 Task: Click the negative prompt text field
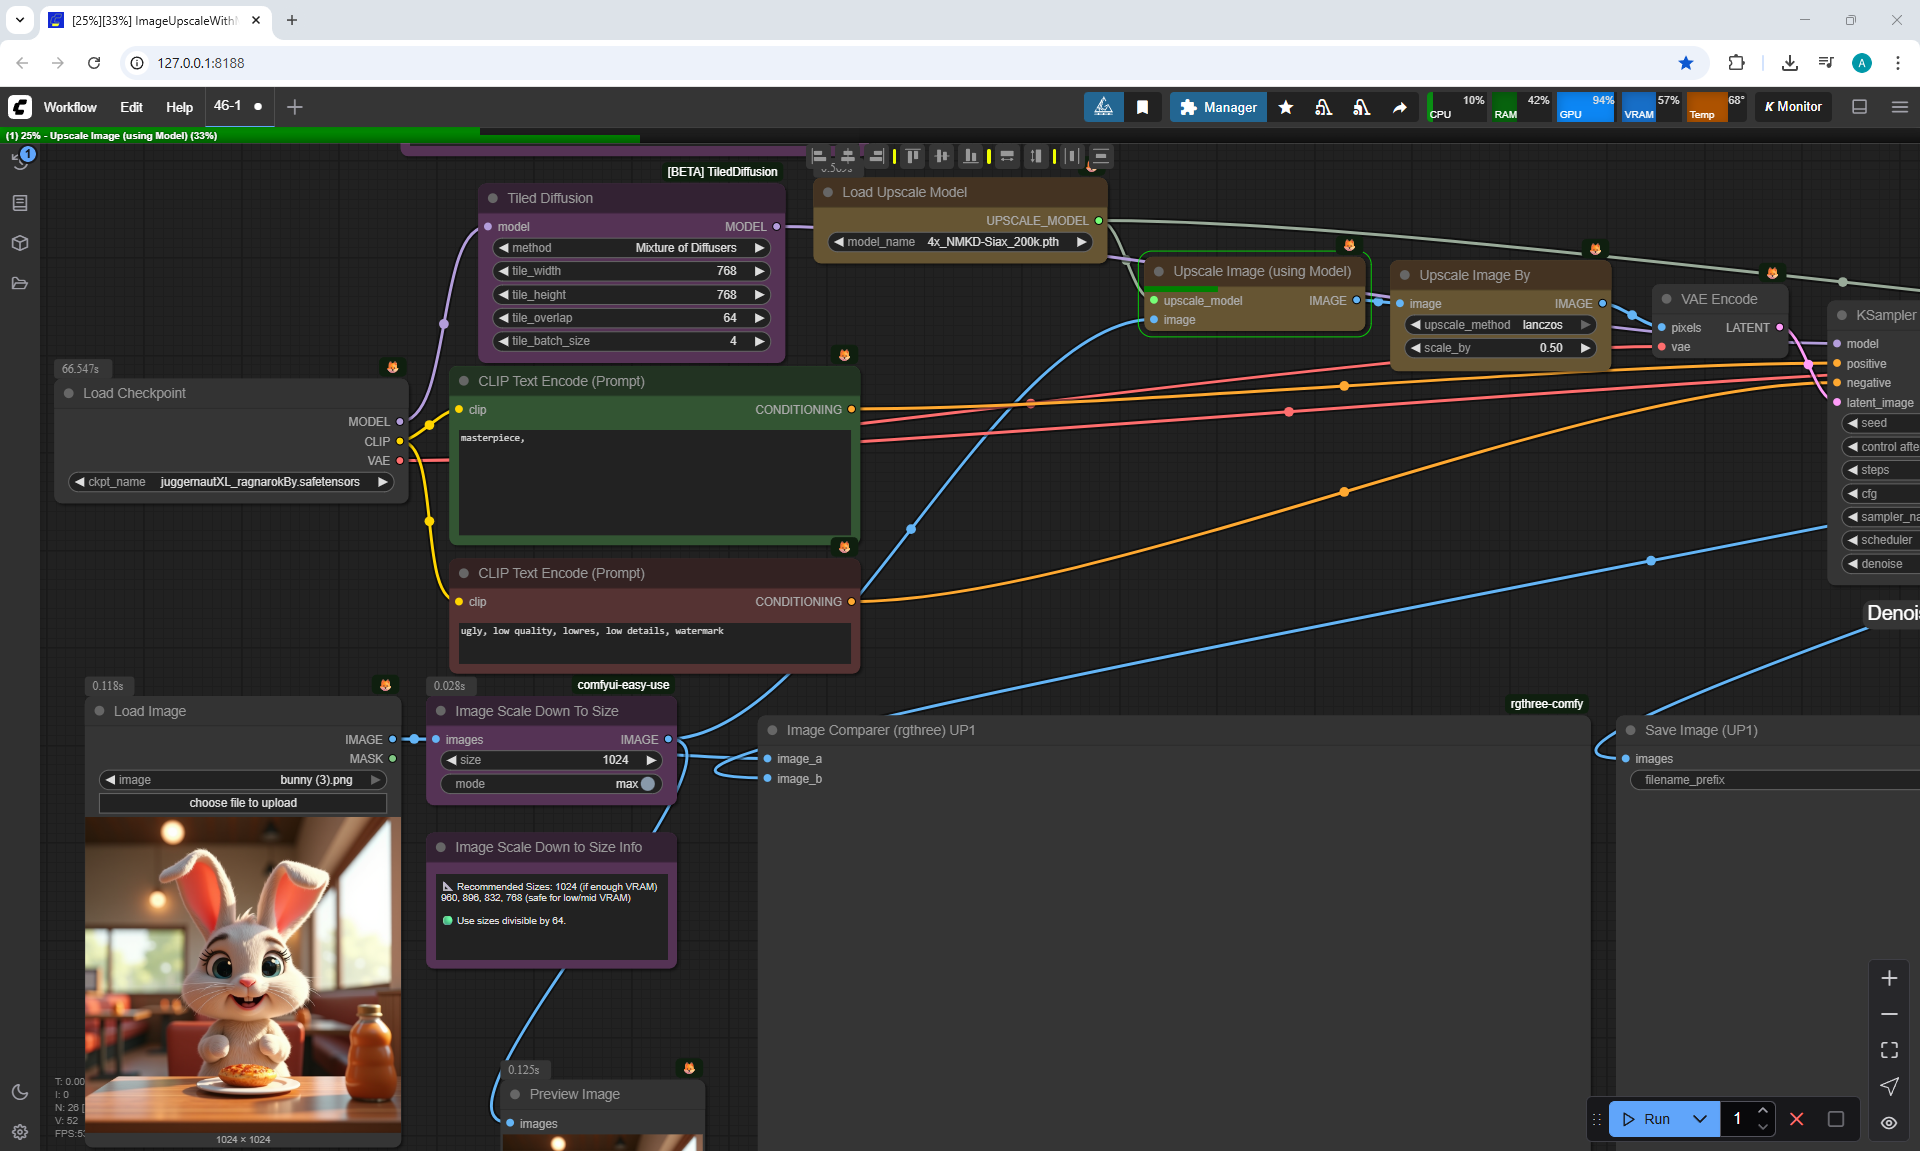(654, 642)
